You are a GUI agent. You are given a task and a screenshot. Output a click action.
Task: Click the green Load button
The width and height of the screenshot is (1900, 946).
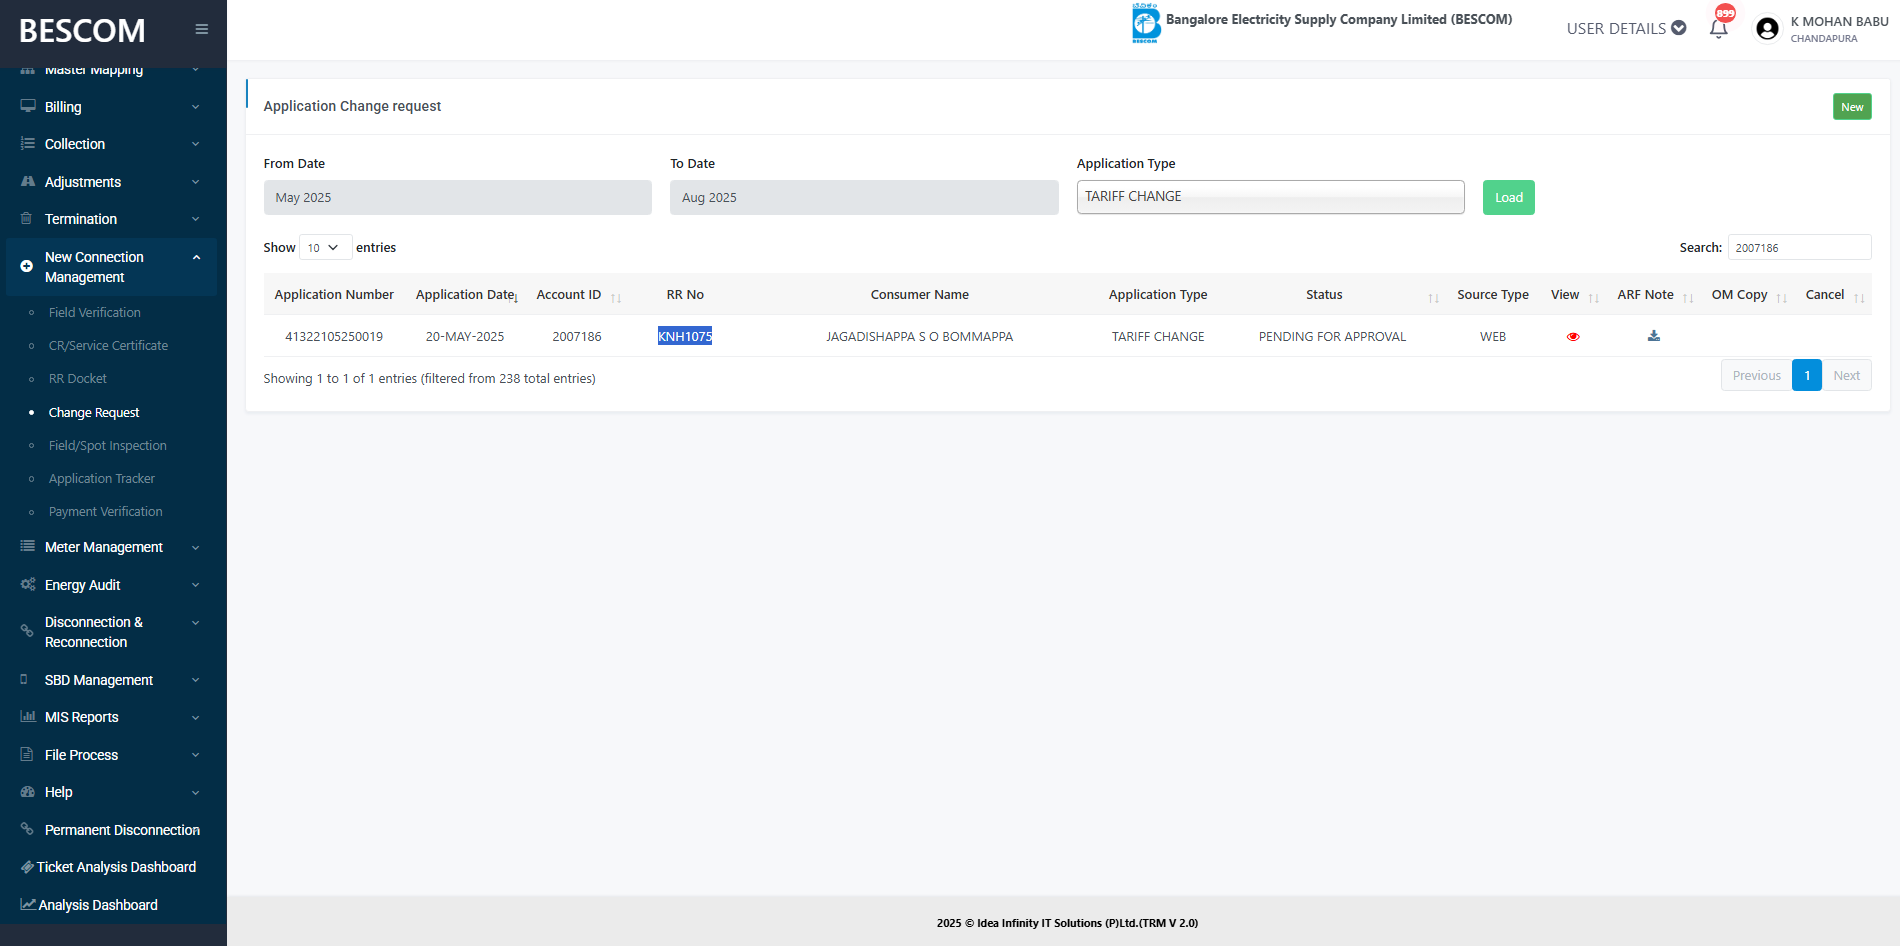tap(1508, 197)
